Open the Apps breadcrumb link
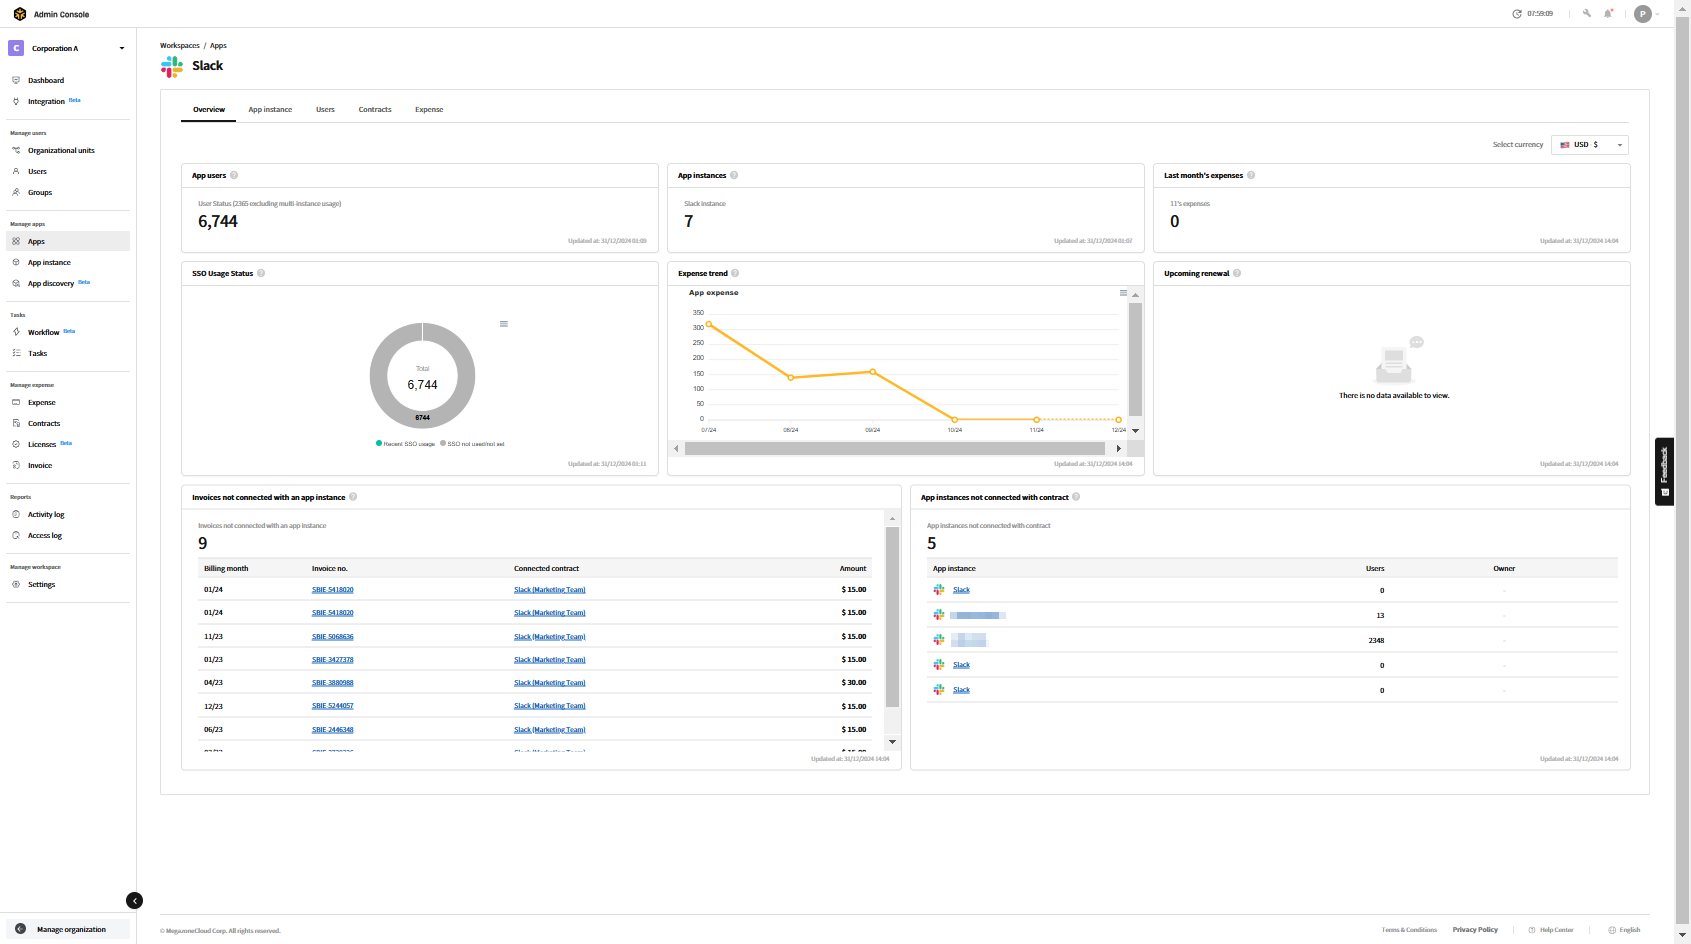 [218, 45]
